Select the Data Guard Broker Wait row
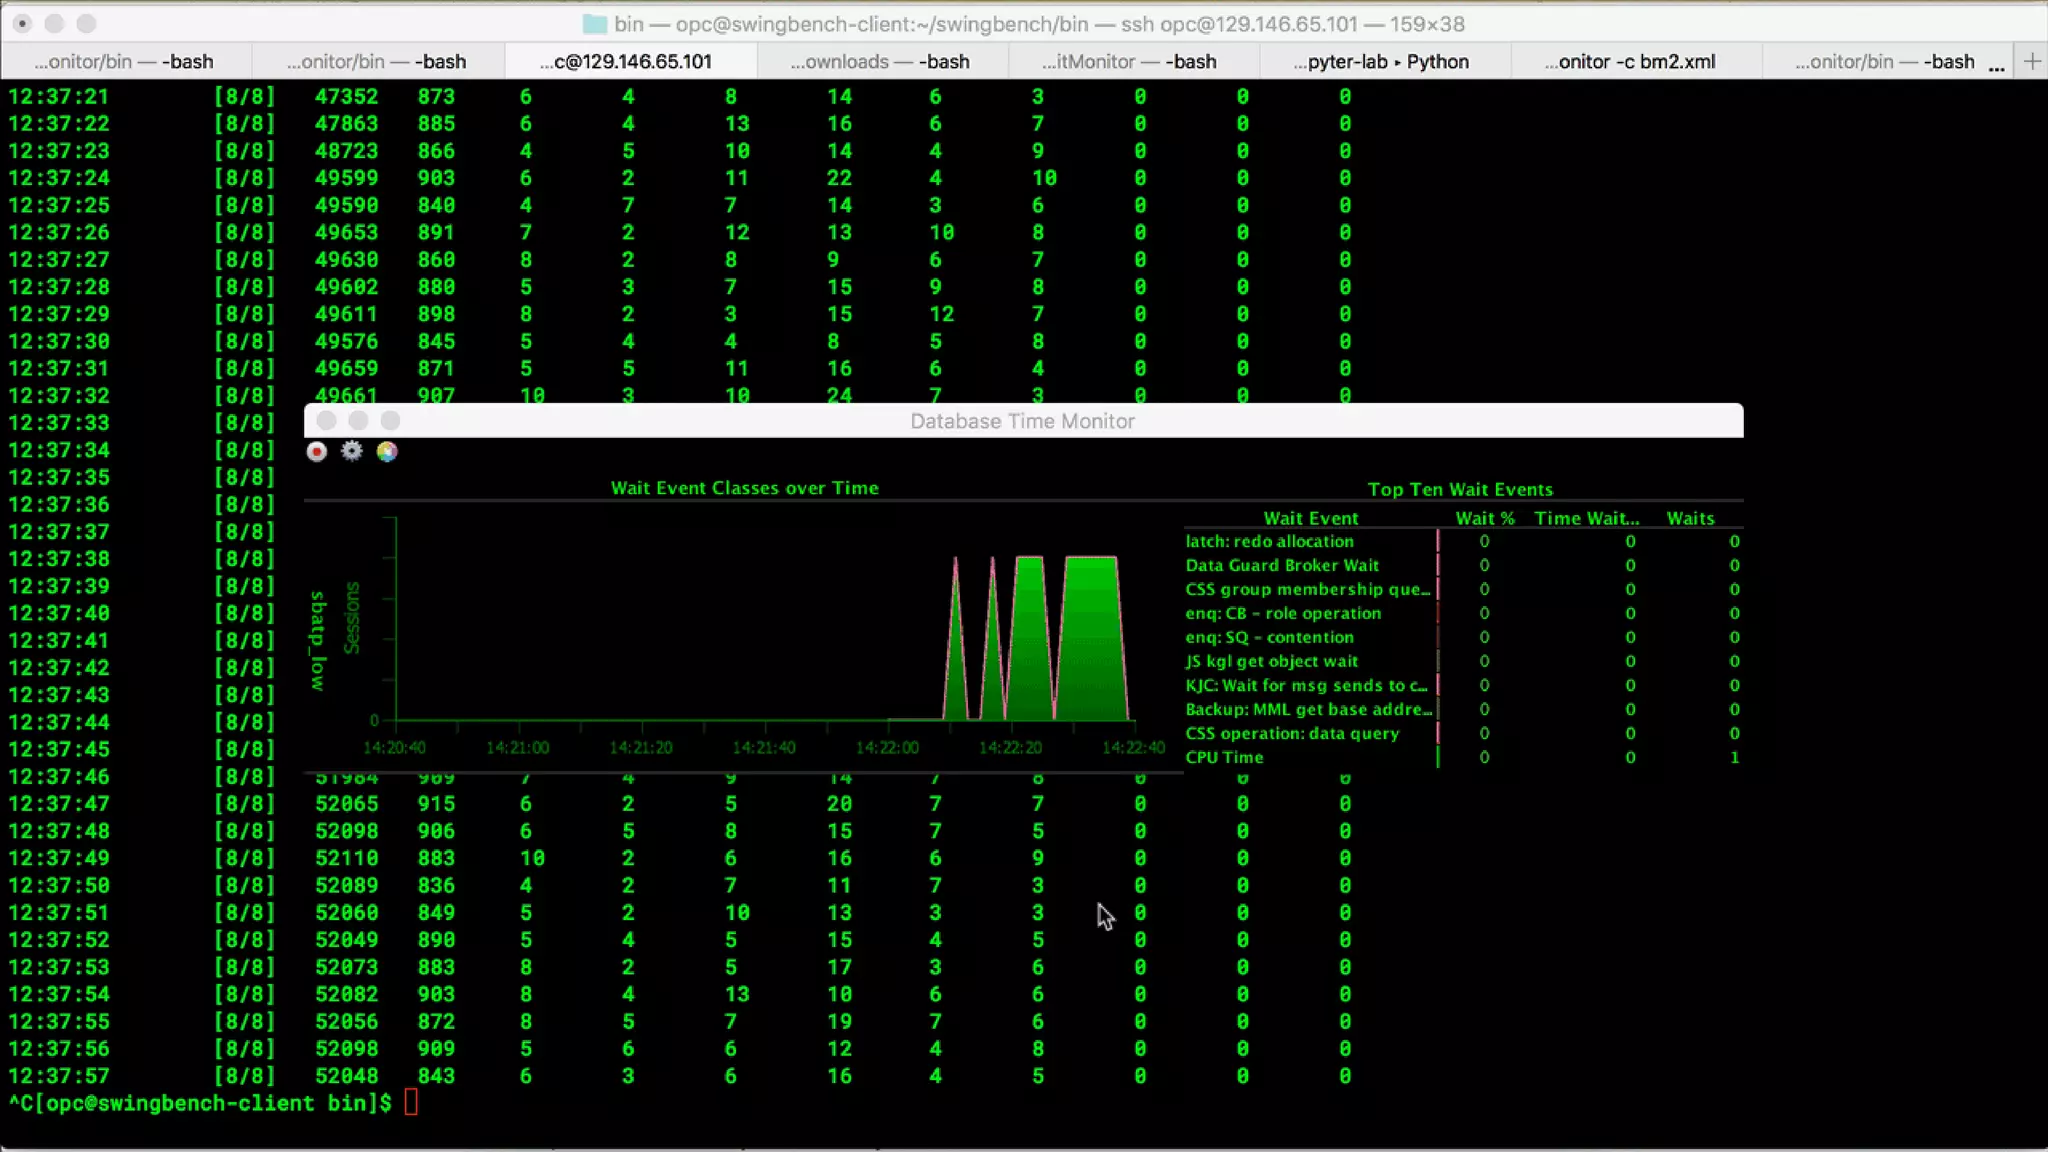 pos(1281,565)
